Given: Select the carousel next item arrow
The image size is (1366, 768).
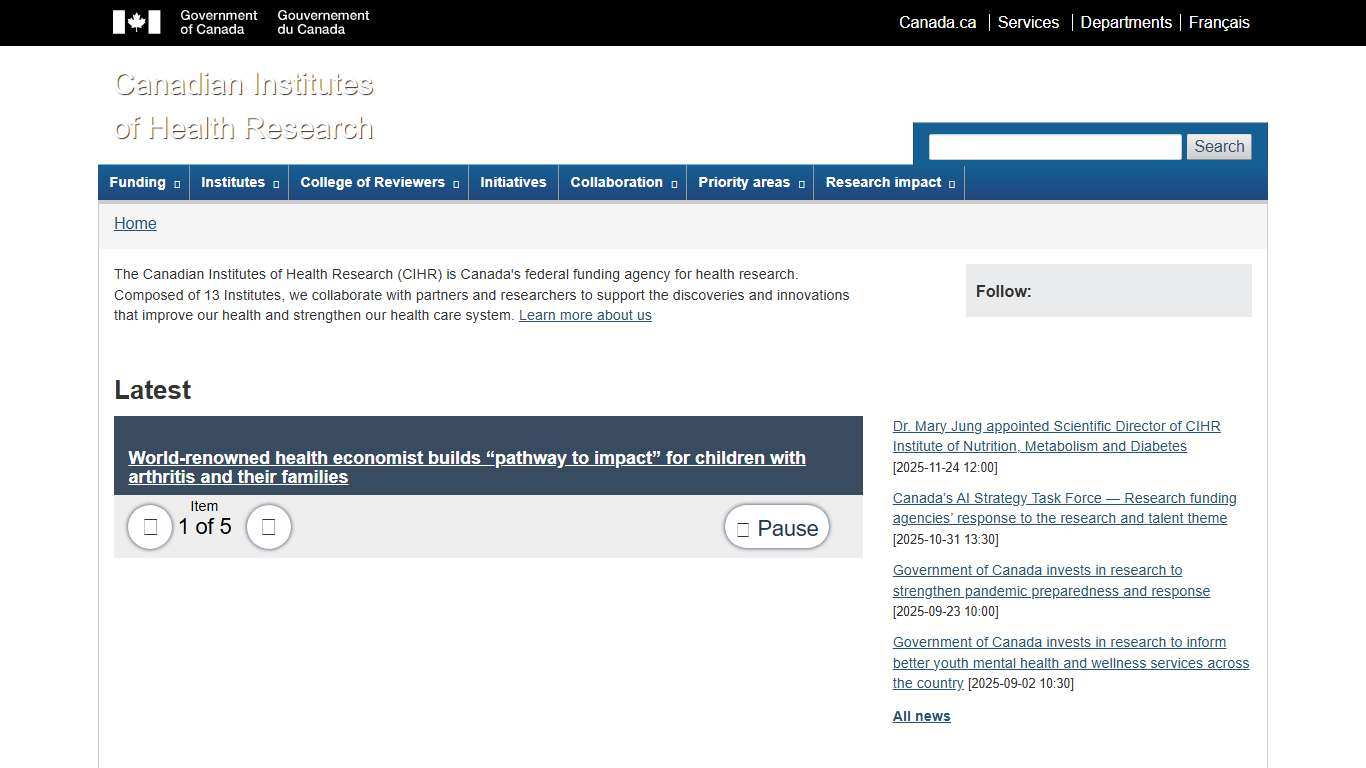Looking at the screenshot, I should (x=268, y=527).
